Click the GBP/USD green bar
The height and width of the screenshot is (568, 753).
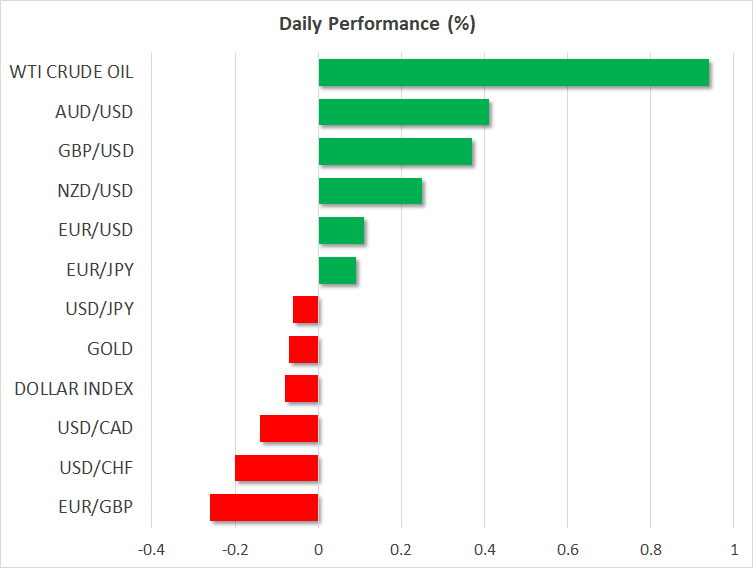(395, 152)
